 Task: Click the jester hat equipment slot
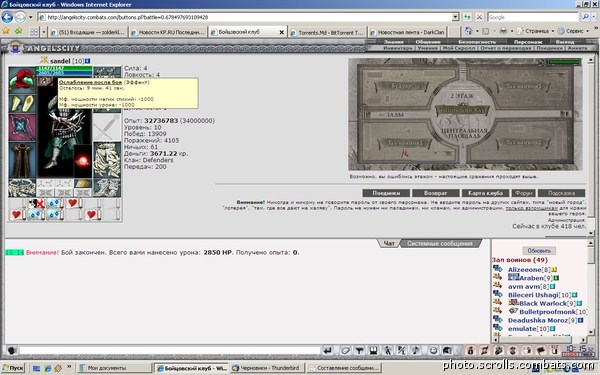click(x=22, y=80)
